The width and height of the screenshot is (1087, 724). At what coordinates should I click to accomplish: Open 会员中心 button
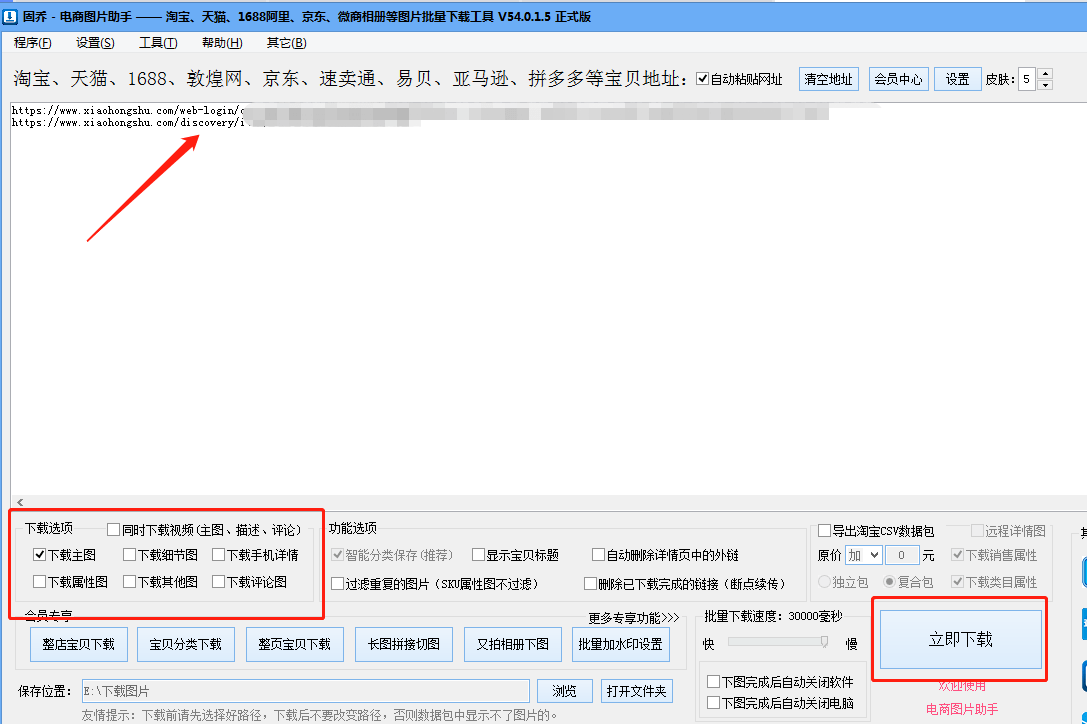[898, 79]
